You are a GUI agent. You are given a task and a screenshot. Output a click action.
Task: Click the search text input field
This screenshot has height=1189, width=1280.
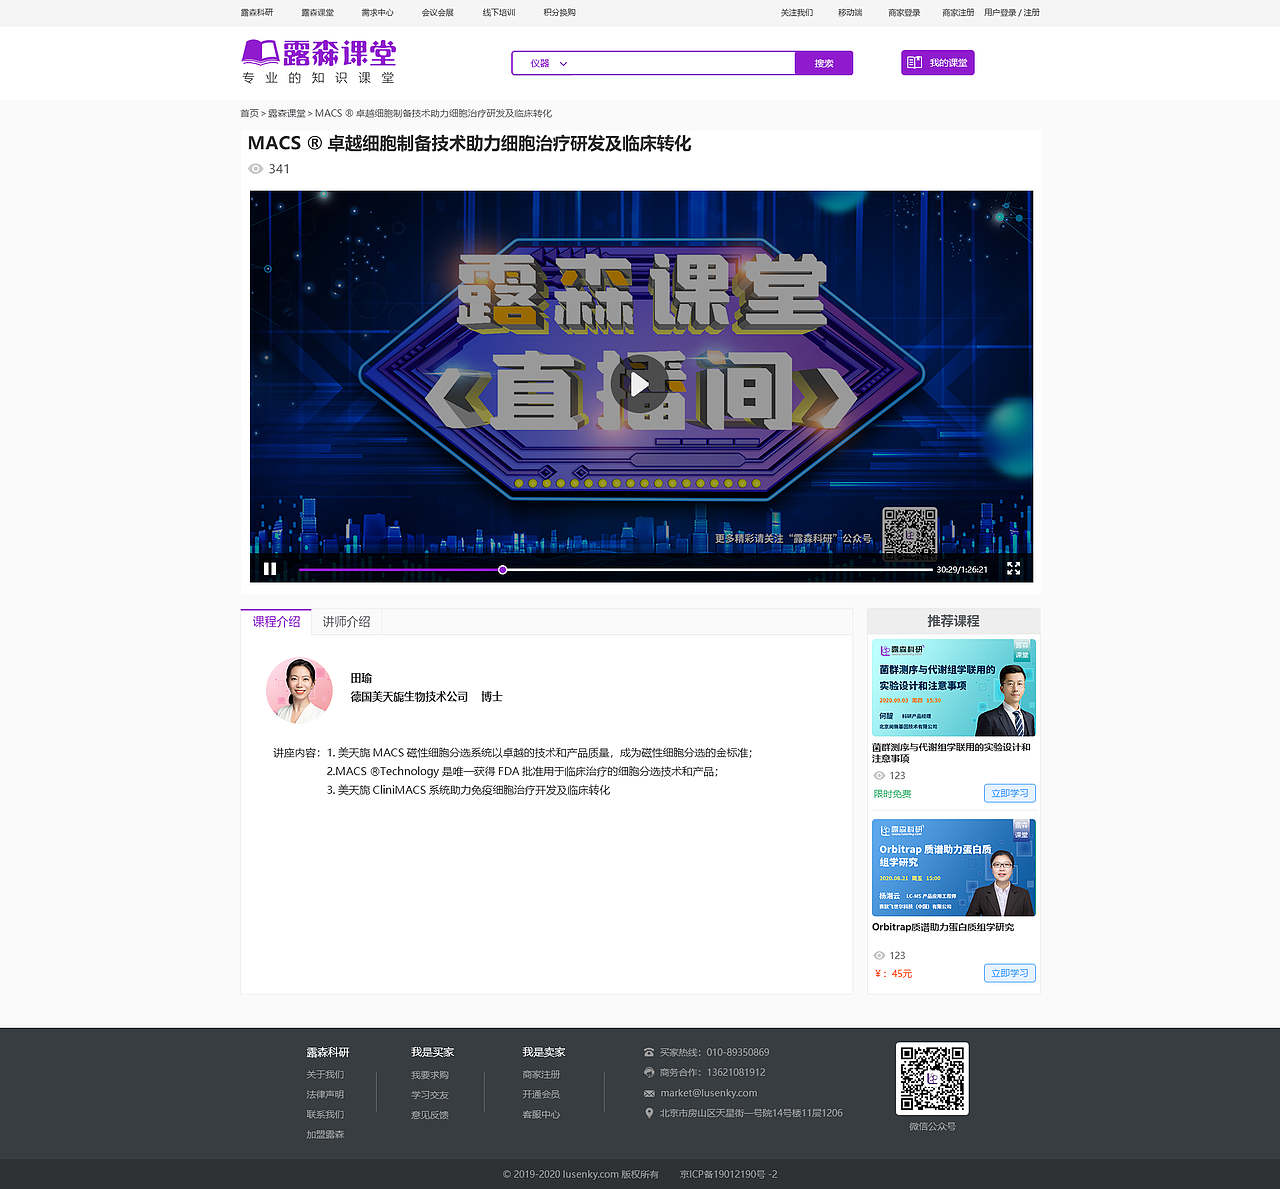pyautogui.click(x=685, y=63)
